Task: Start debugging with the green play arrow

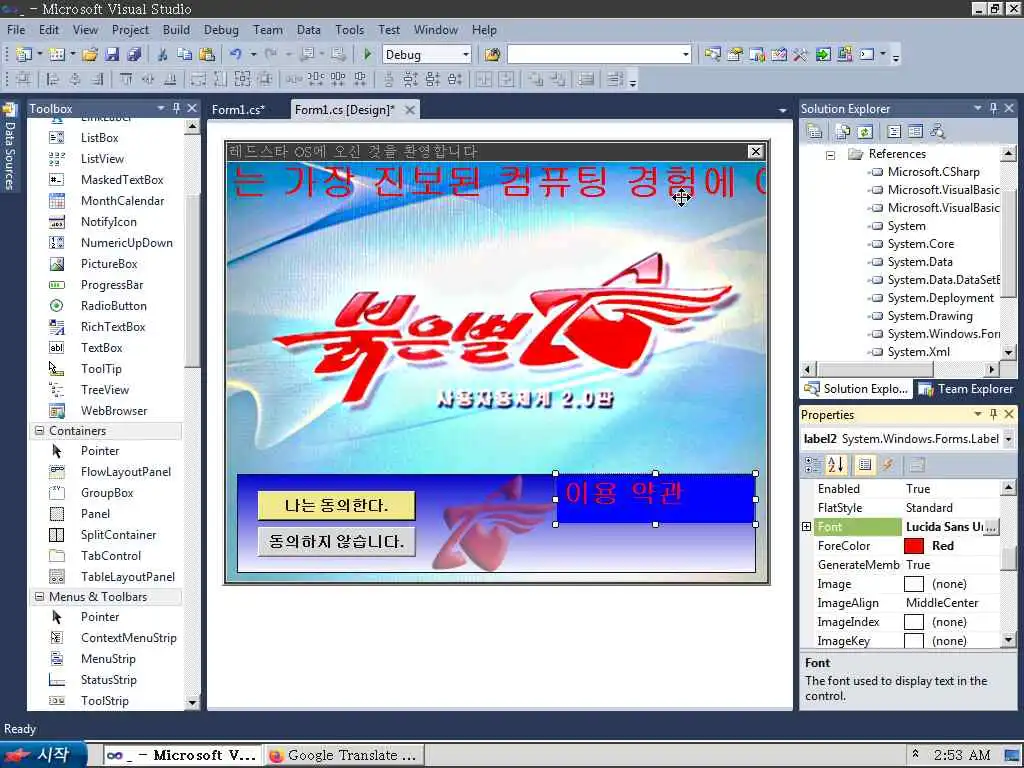Action: [x=367, y=55]
